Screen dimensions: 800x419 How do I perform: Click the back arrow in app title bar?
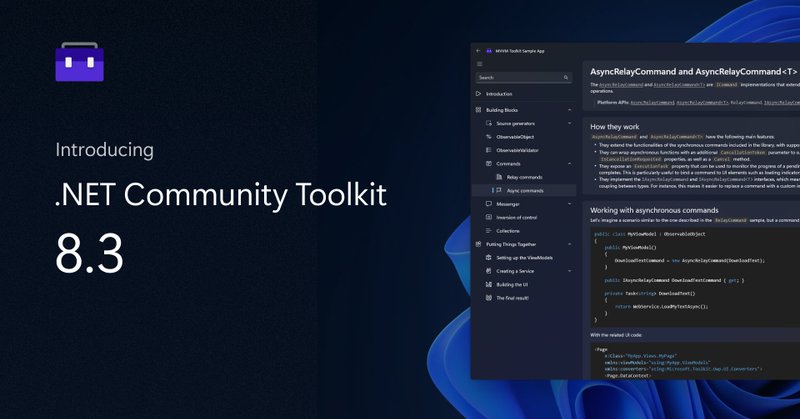478,51
